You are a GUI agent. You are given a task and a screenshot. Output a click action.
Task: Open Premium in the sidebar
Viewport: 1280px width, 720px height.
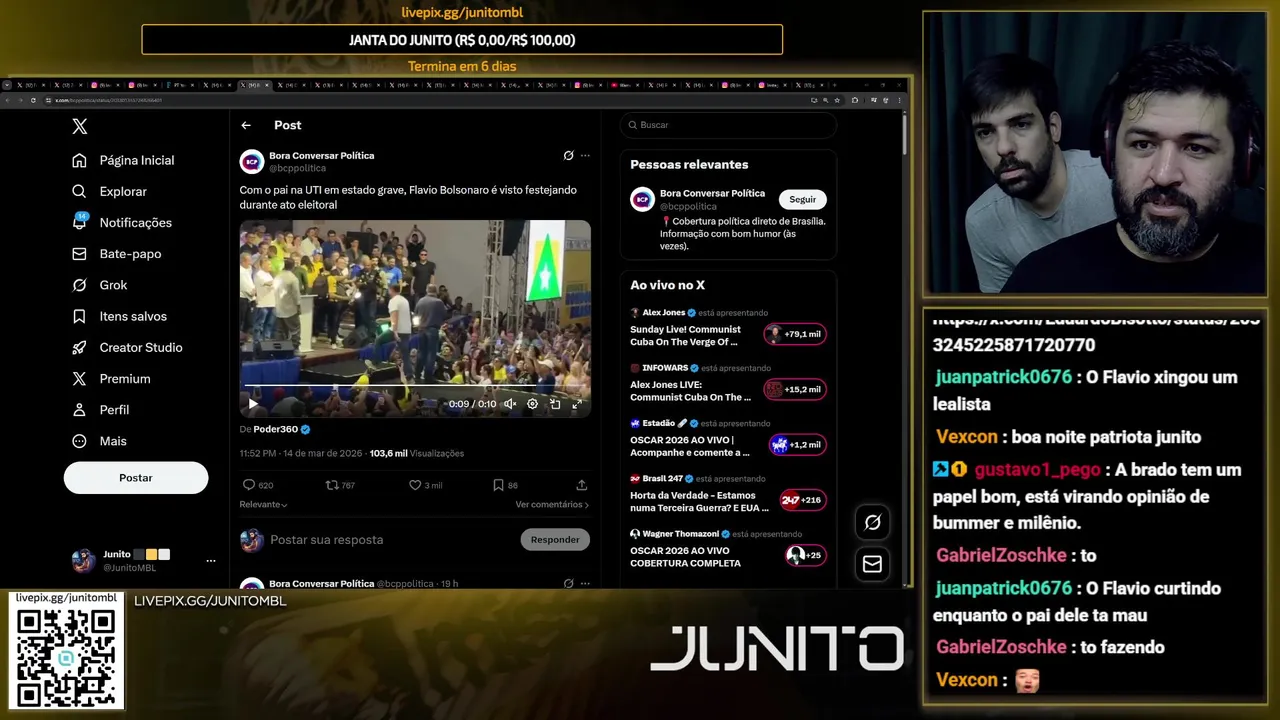click(x=111, y=379)
